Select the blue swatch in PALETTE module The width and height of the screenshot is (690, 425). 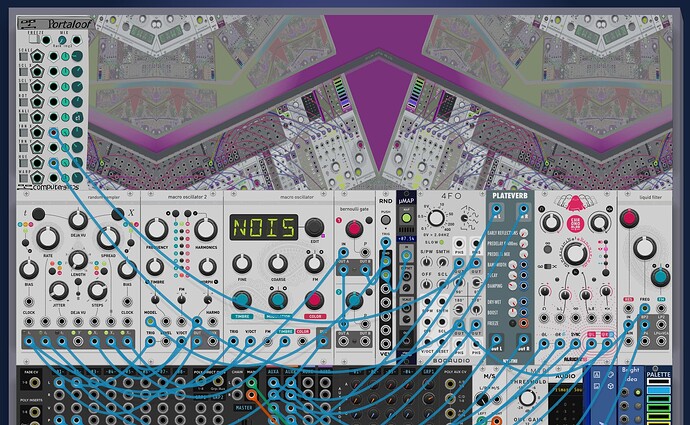(658, 390)
